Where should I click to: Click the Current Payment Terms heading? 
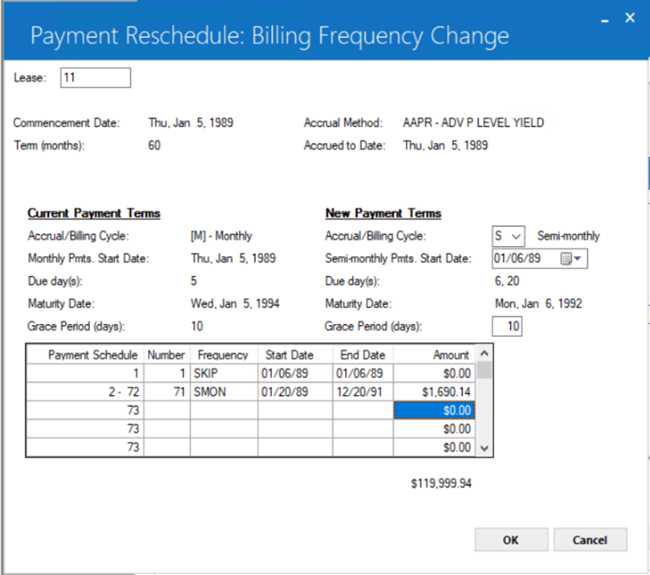[94, 213]
